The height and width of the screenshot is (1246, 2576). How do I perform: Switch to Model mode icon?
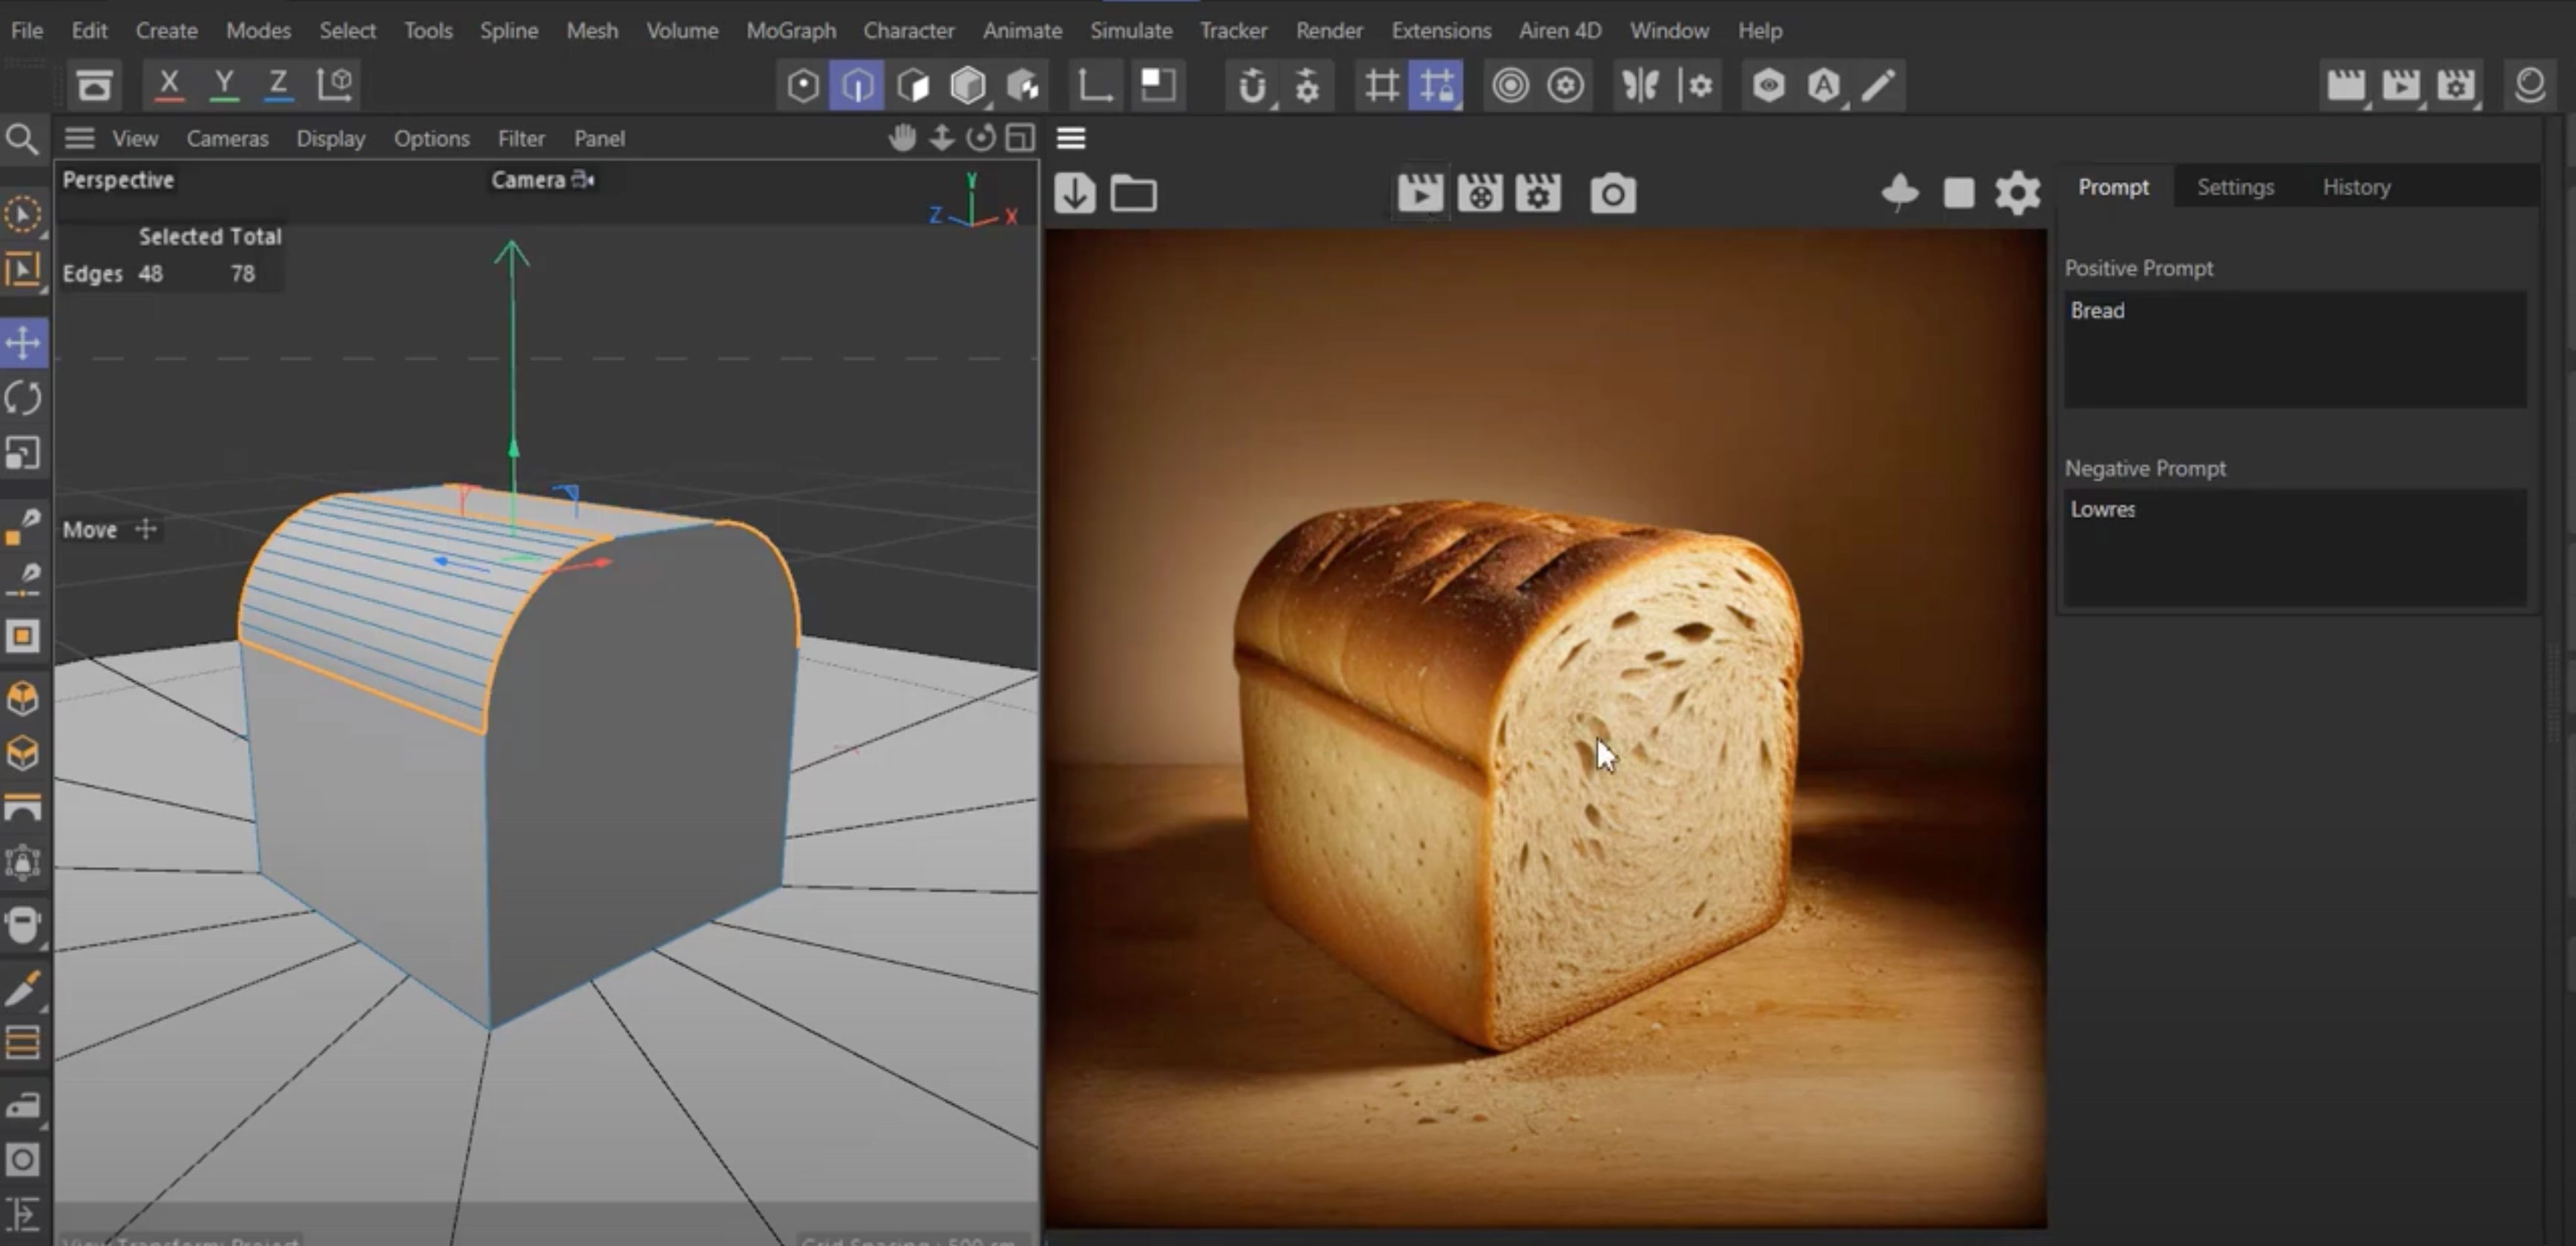coord(967,86)
